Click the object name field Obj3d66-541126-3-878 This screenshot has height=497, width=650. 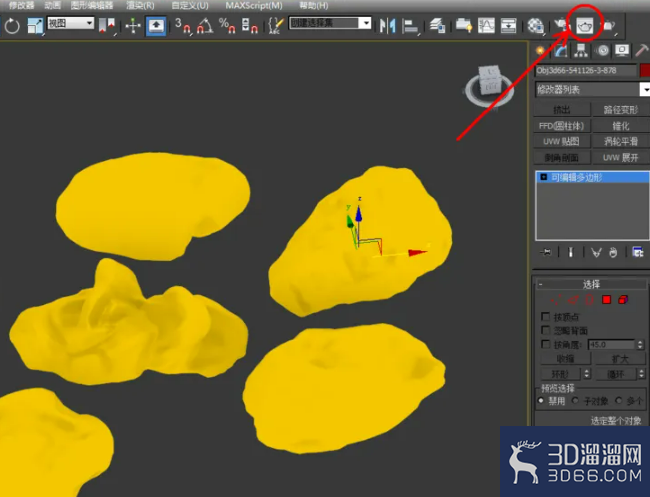[x=586, y=70]
